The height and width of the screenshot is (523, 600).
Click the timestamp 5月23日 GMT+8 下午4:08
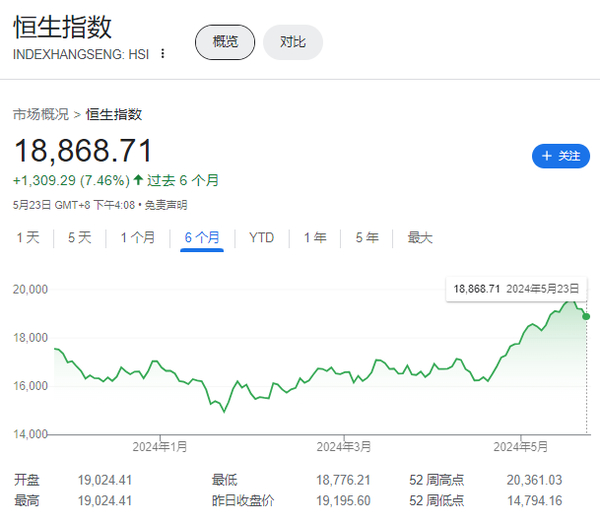click(x=74, y=205)
